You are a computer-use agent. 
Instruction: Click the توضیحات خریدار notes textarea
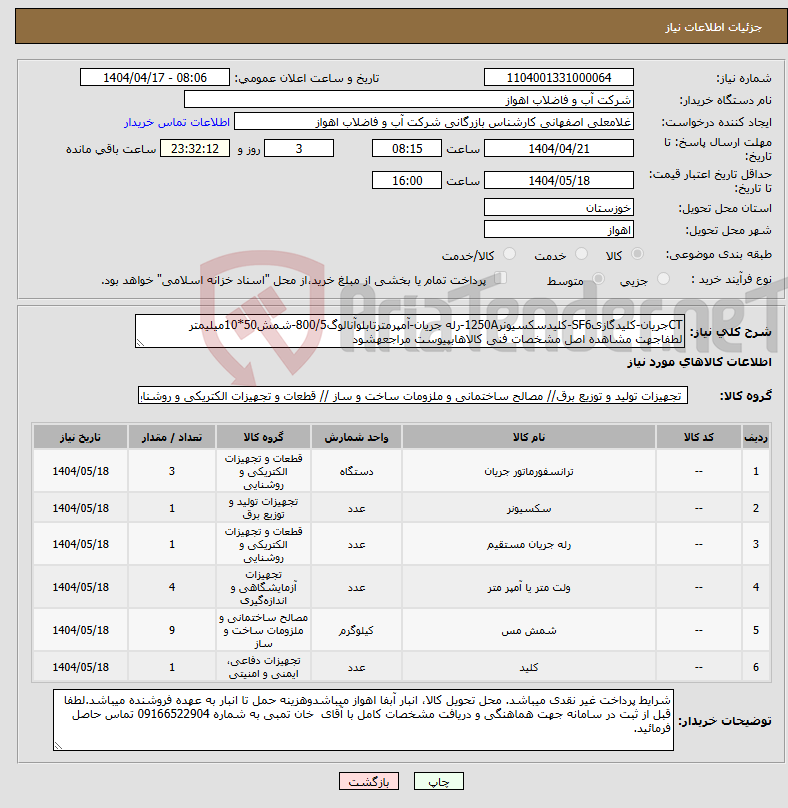pos(363,720)
